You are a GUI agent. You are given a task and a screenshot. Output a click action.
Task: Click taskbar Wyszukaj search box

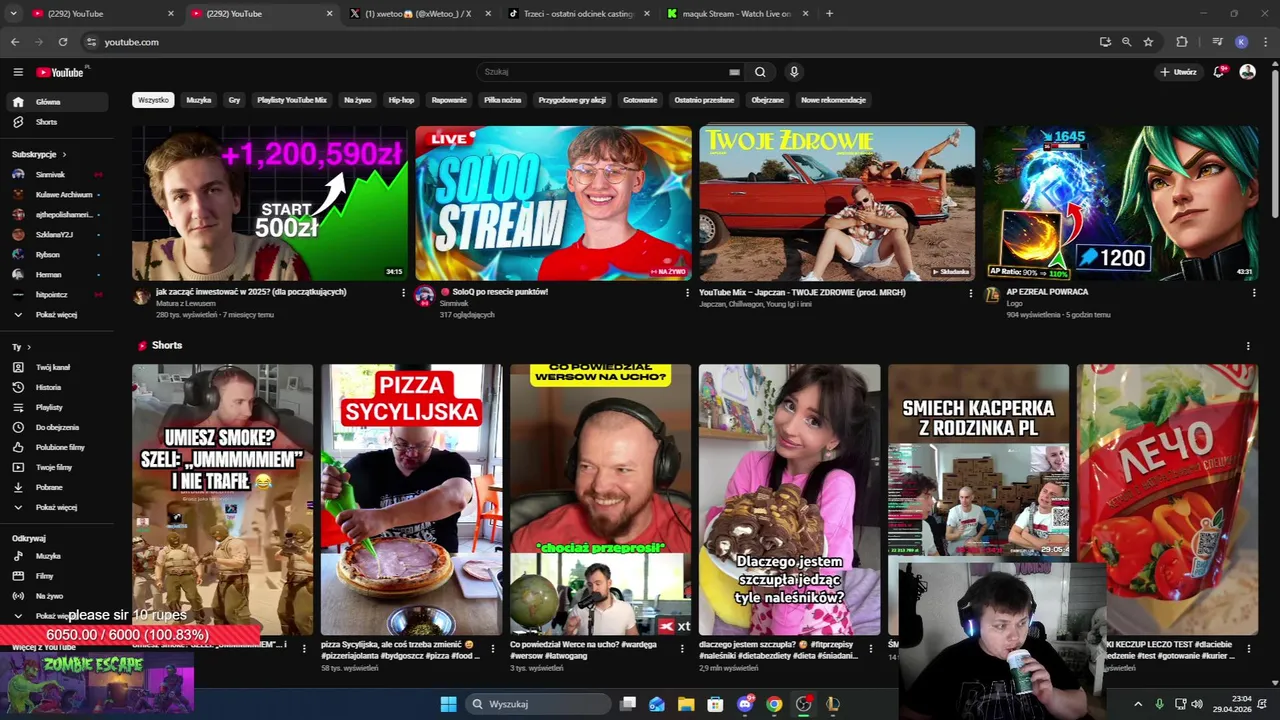click(x=536, y=704)
